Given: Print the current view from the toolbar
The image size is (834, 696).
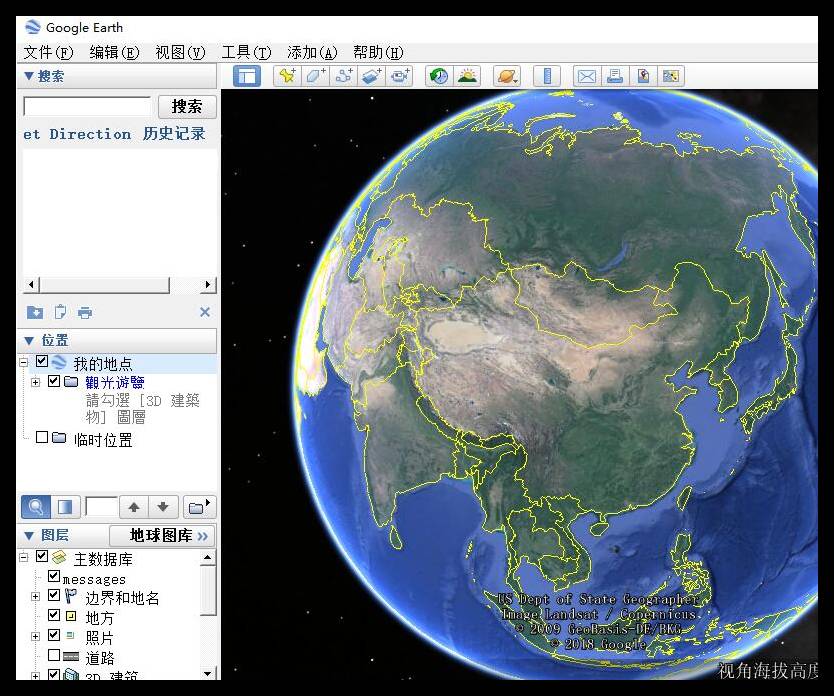Looking at the screenshot, I should click(x=615, y=76).
